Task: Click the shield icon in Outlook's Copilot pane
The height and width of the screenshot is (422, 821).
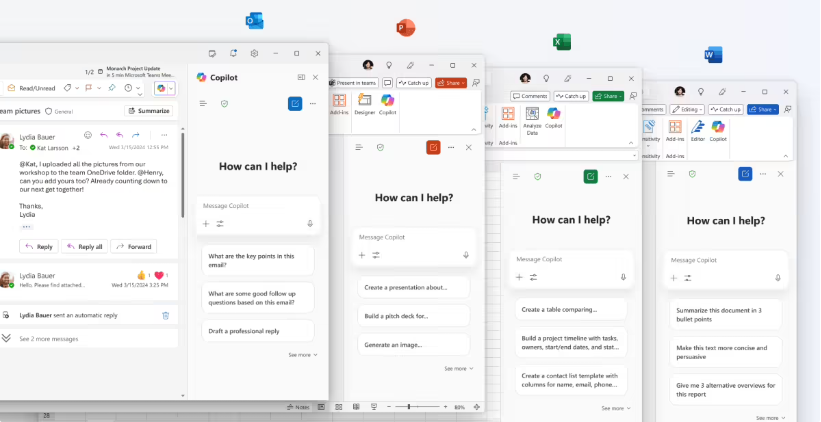Action: [x=225, y=104]
